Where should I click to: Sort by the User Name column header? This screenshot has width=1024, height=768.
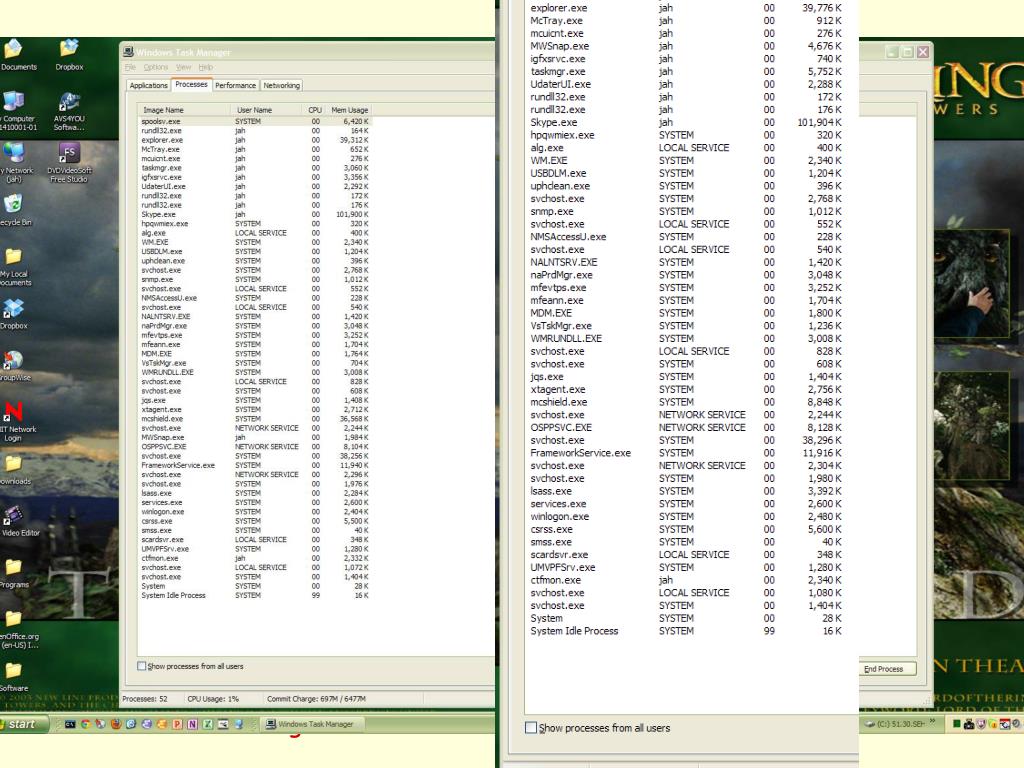pos(266,110)
